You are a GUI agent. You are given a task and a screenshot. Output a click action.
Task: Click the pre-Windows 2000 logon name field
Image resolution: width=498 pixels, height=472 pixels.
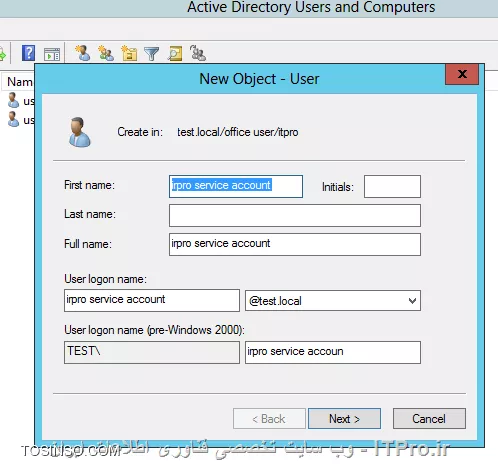tap(333, 352)
